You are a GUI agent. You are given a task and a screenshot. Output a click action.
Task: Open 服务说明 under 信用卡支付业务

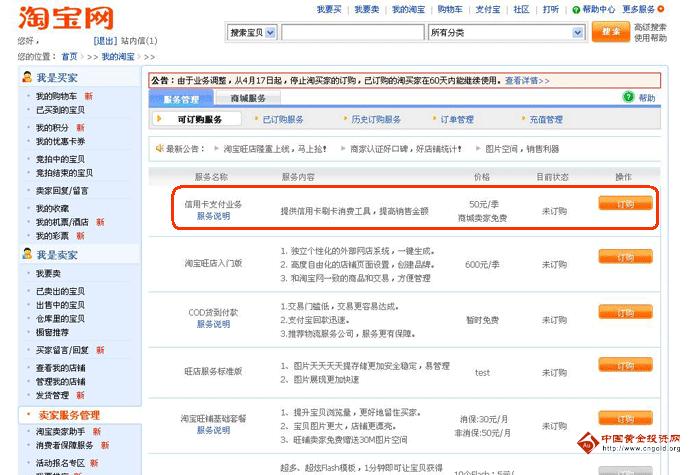tap(213, 216)
